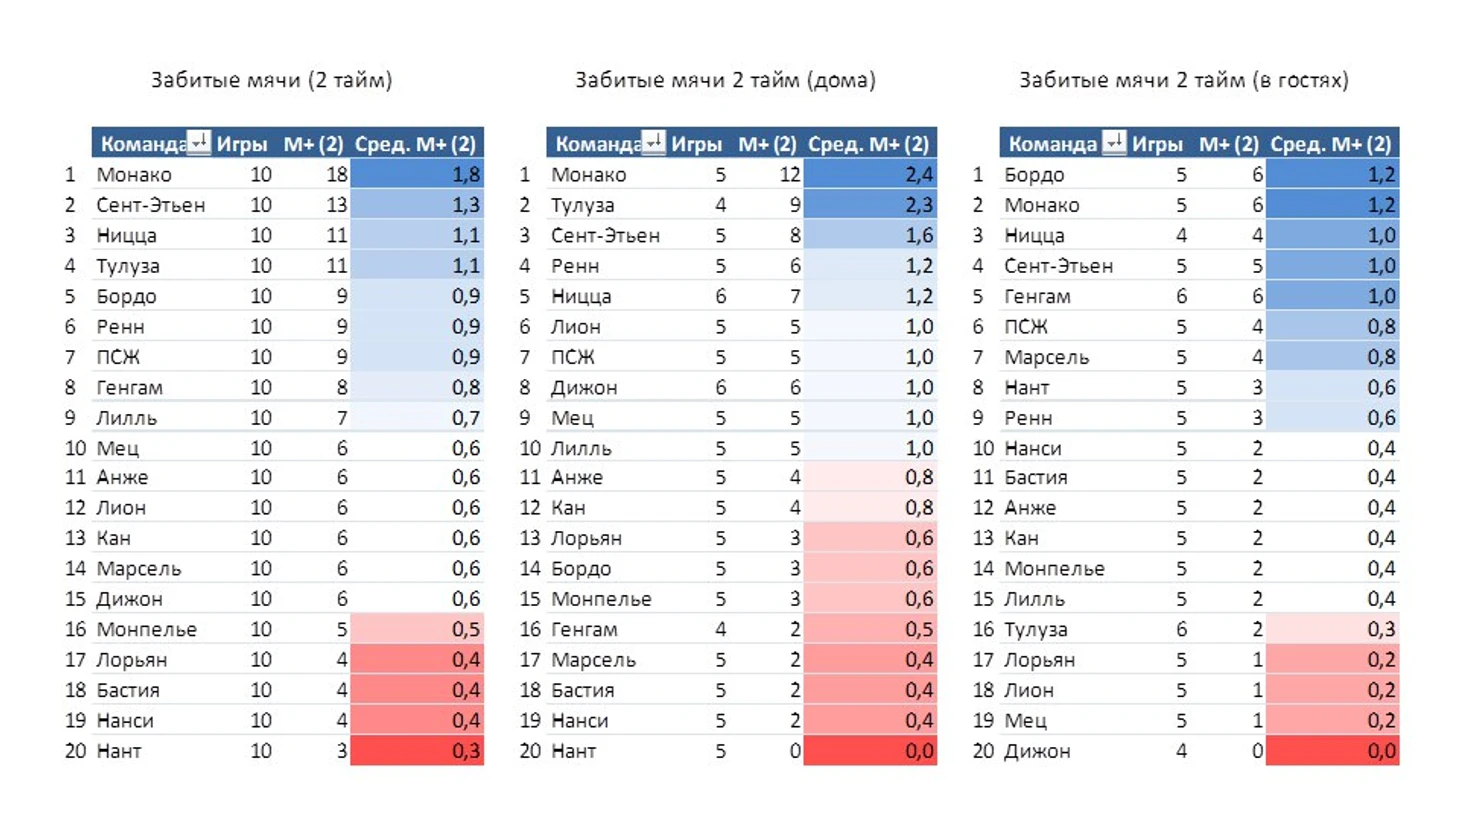1460x821 pixels.
Task: Click the Сред. М+ (2) header in the home table
Action: 869,144
